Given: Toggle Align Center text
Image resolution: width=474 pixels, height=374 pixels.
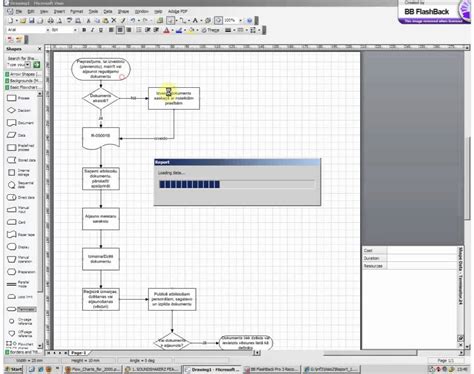Looking at the screenshot, I should pyautogui.click(x=120, y=30).
